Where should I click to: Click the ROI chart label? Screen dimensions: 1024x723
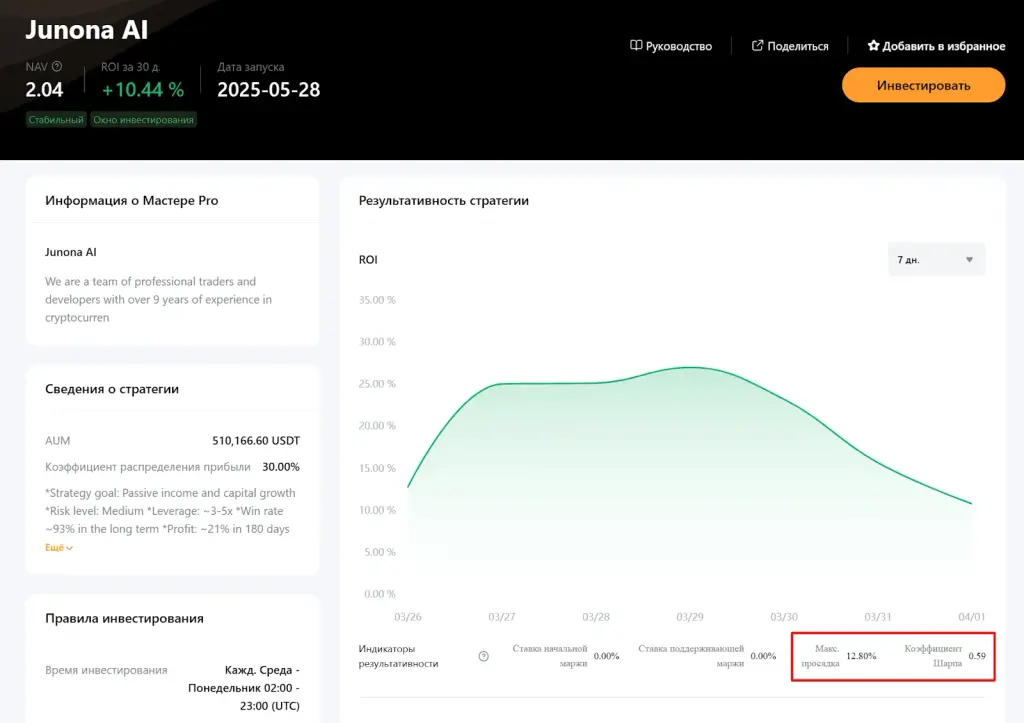click(x=368, y=259)
